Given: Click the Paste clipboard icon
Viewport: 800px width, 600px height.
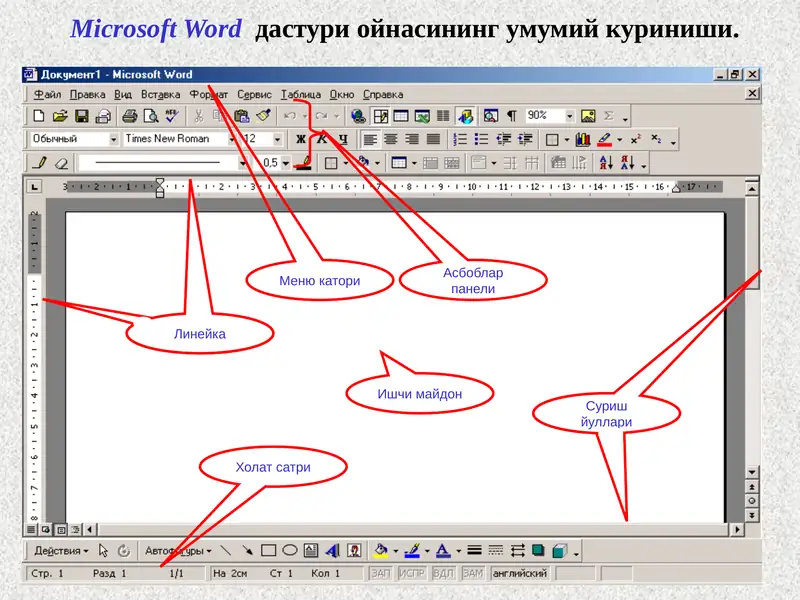Looking at the screenshot, I should 241,116.
